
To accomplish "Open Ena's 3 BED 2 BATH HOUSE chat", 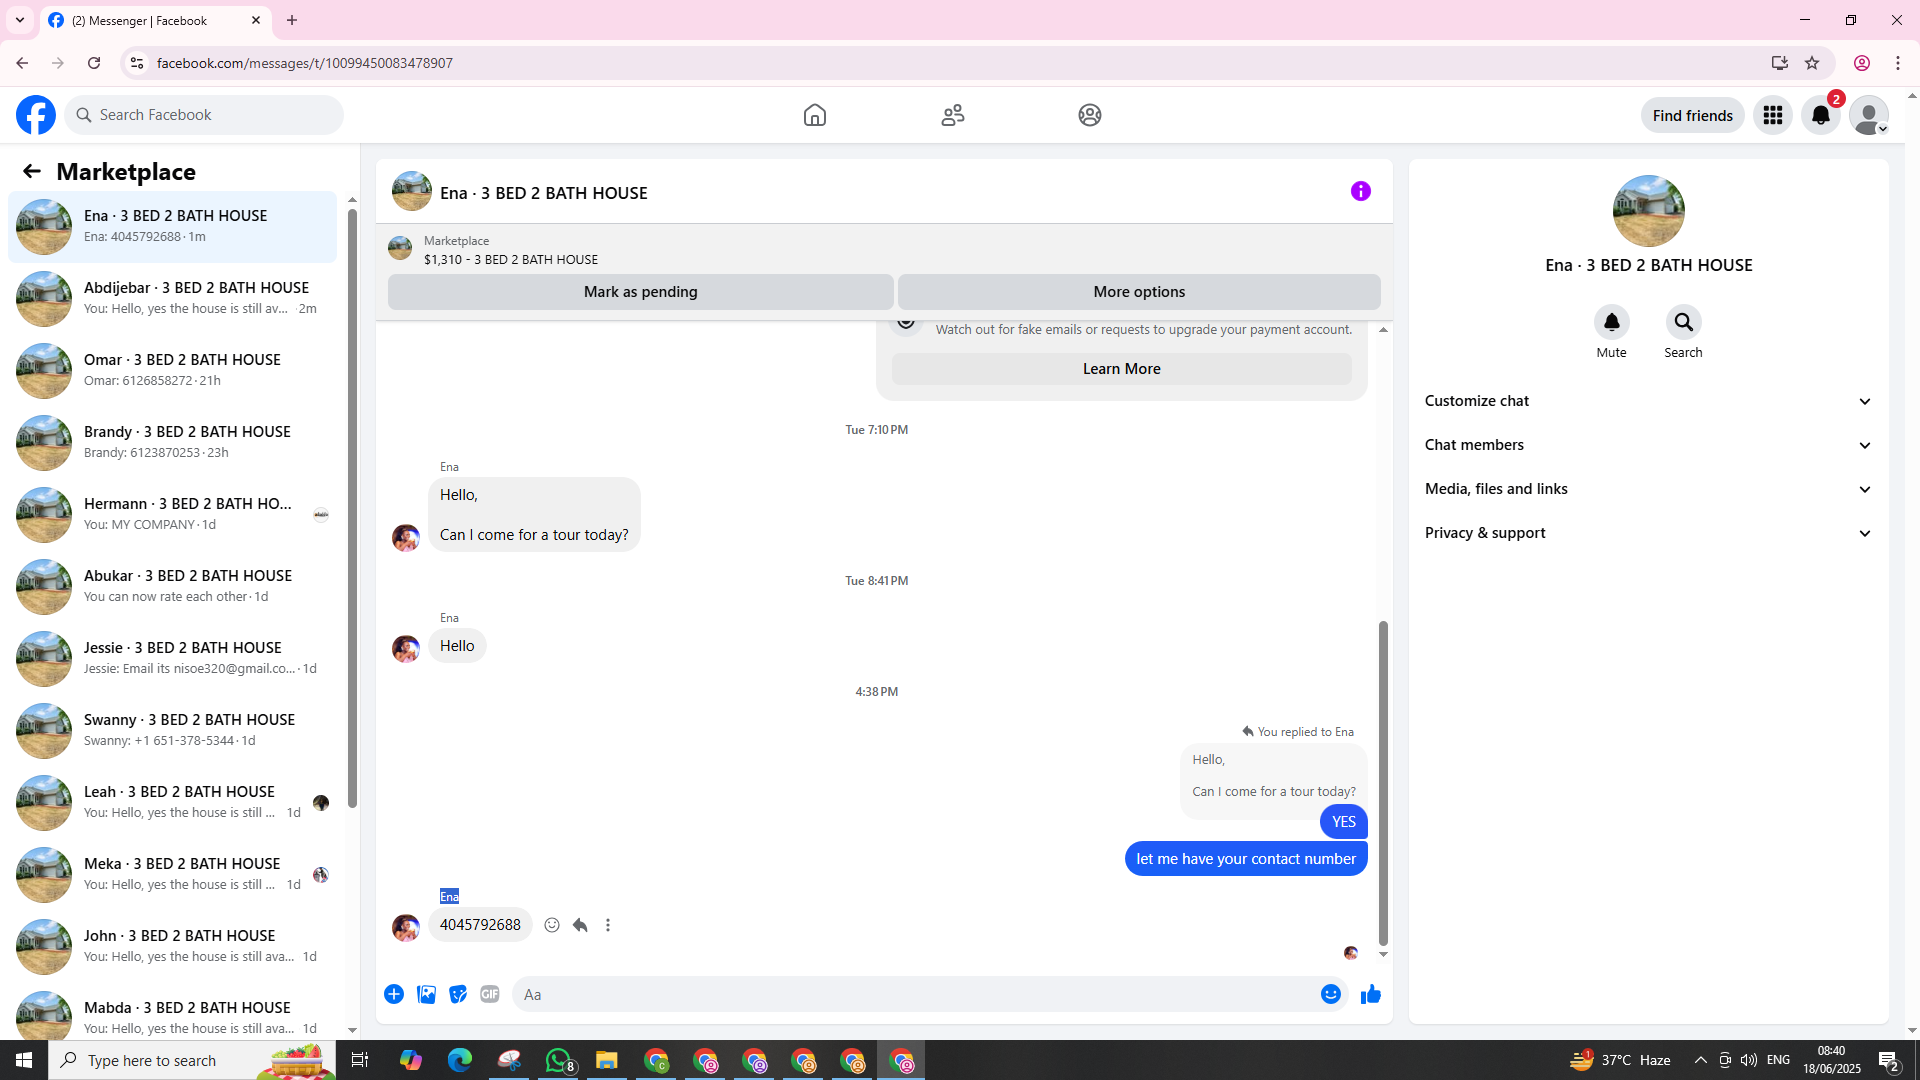I will [x=172, y=227].
